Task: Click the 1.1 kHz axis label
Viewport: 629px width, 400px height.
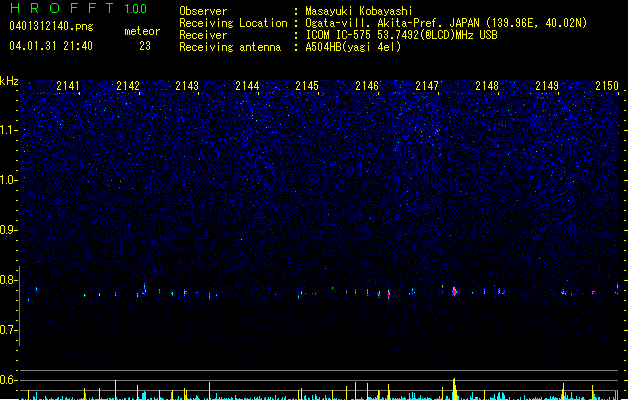Action: tap(8, 130)
